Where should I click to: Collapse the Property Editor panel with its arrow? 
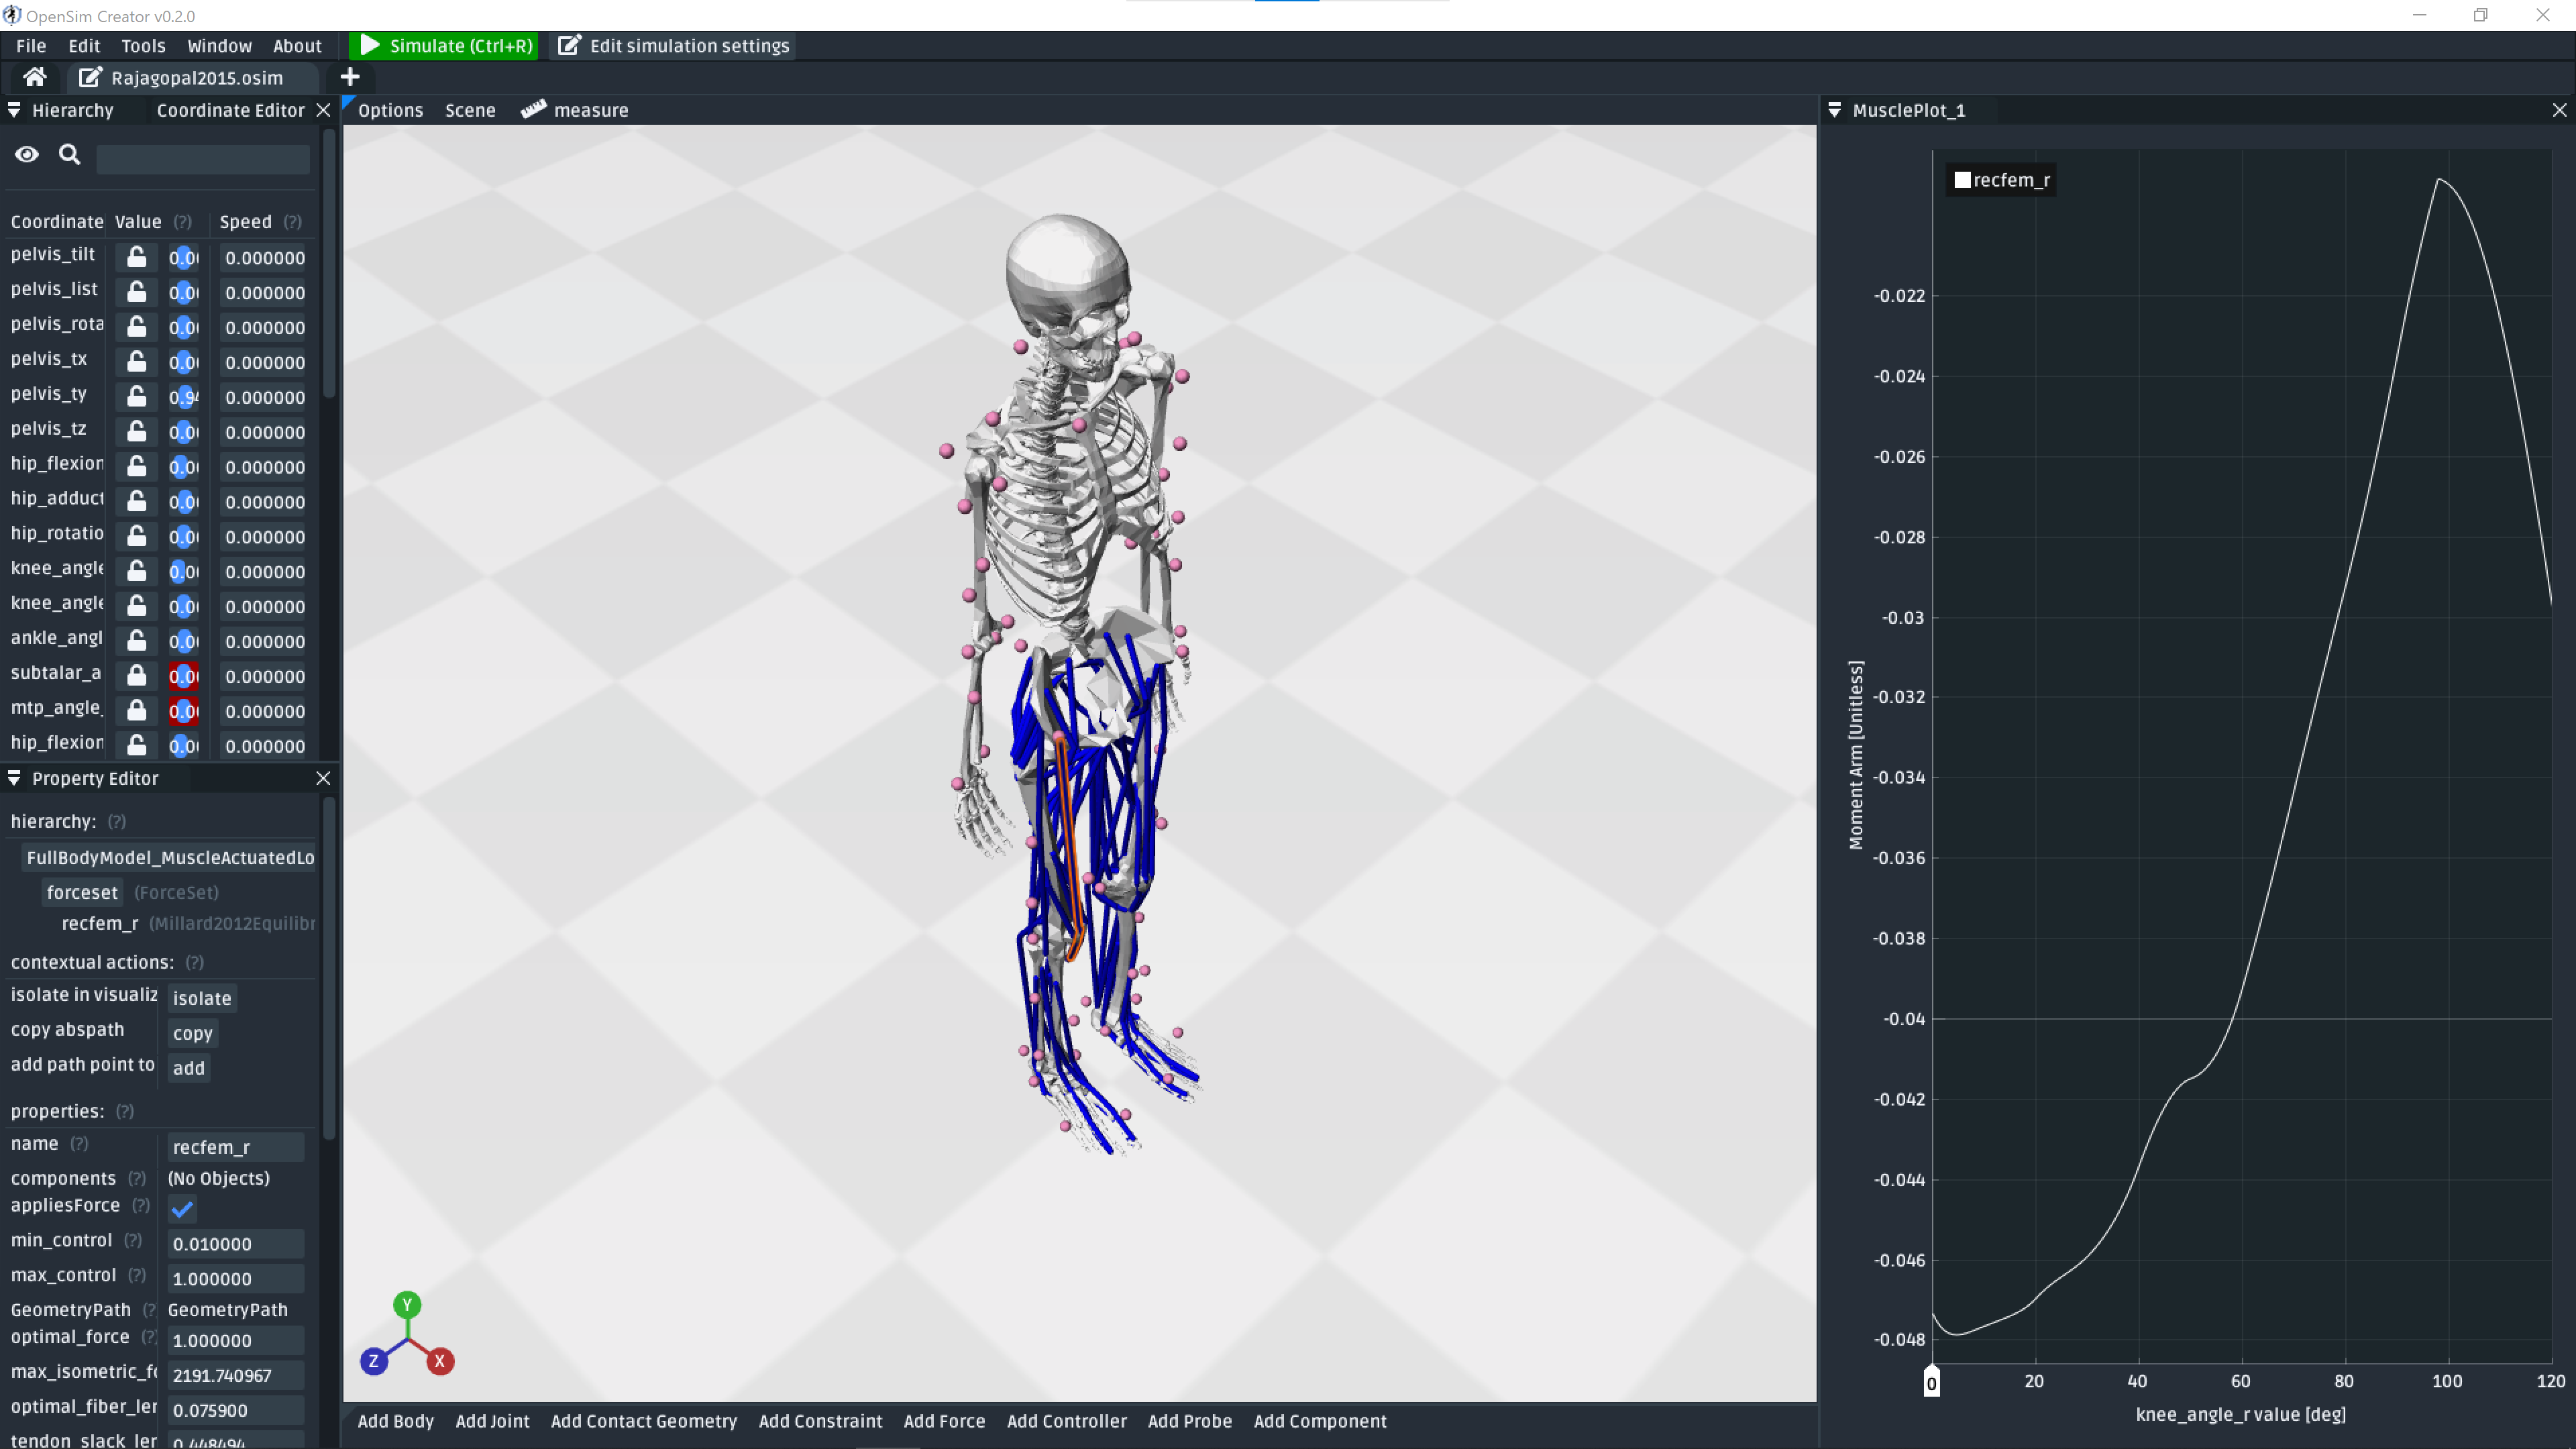point(14,778)
